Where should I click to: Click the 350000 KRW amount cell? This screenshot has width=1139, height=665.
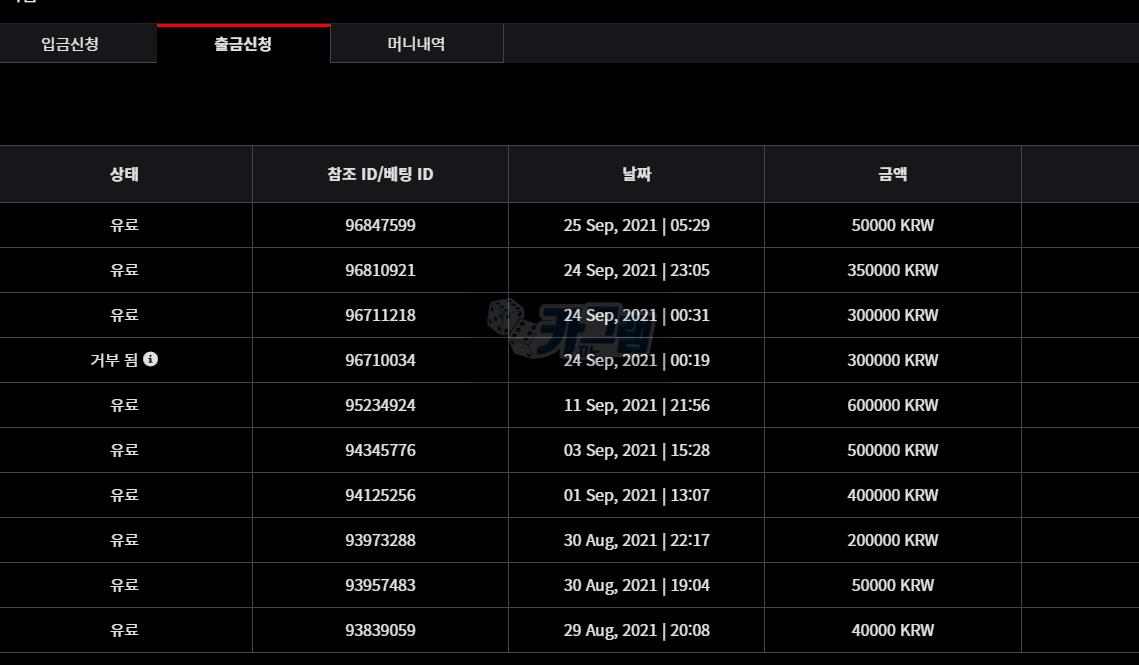pyautogui.click(x=892, y=270)
